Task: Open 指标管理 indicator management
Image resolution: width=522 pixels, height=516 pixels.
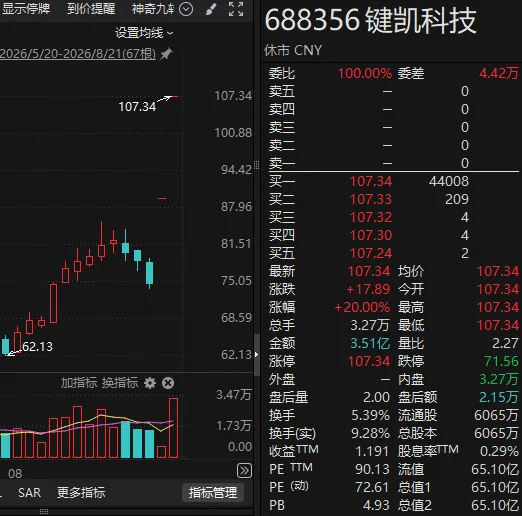Action: (213, 493)
